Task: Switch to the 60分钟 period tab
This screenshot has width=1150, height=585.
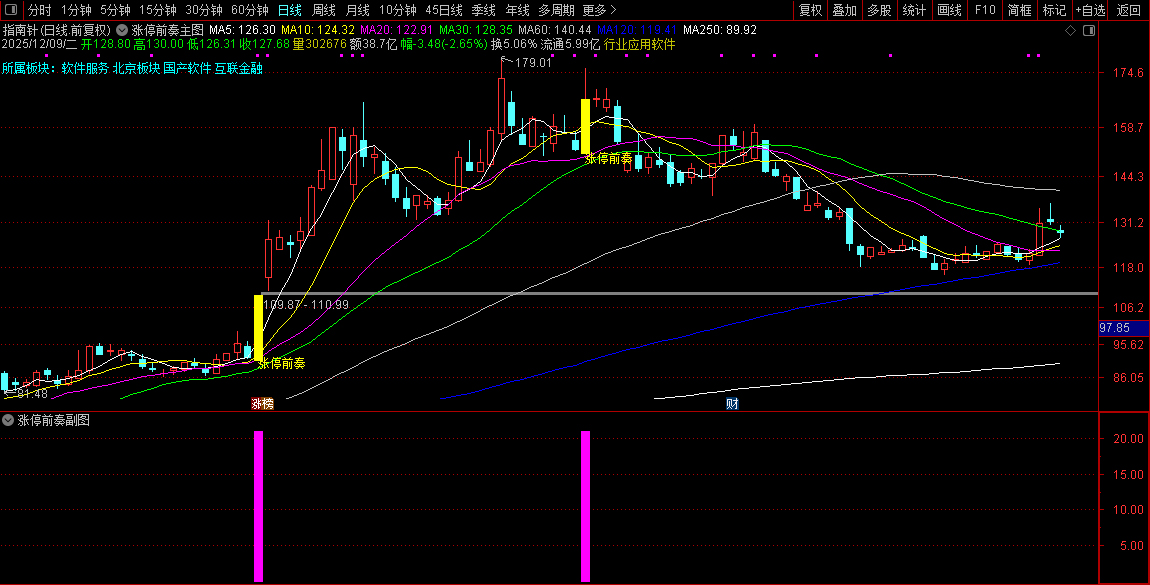Action: pyautogui.click(x=249, y=10)
